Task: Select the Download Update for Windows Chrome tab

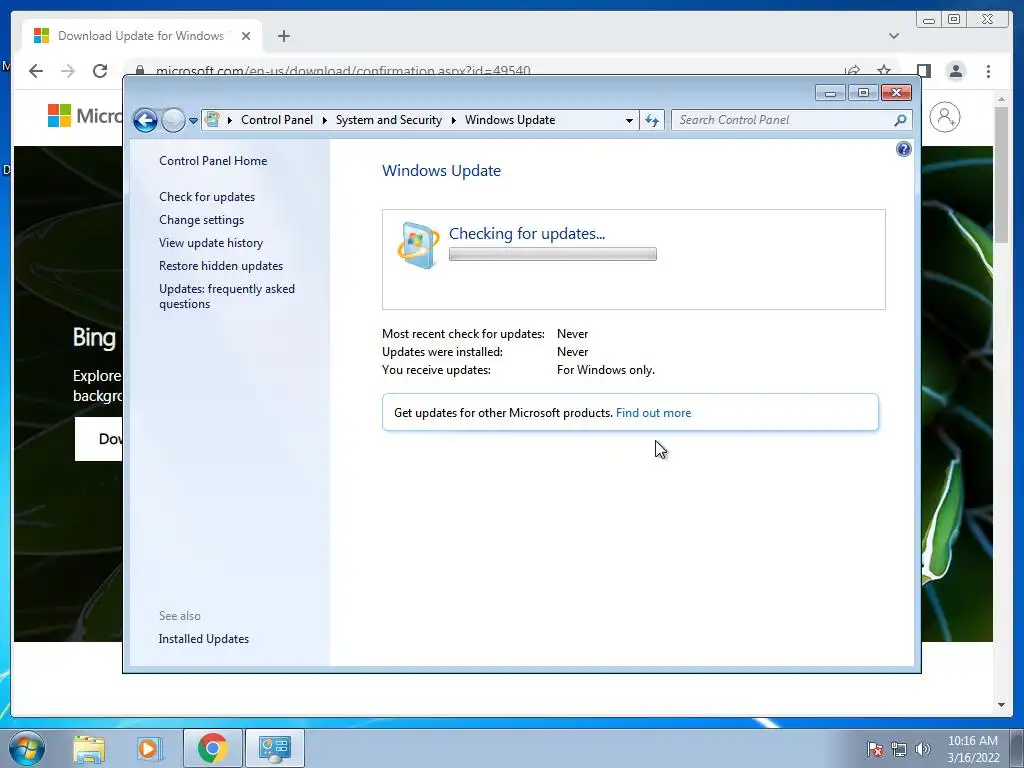Action: pos(141,36)
